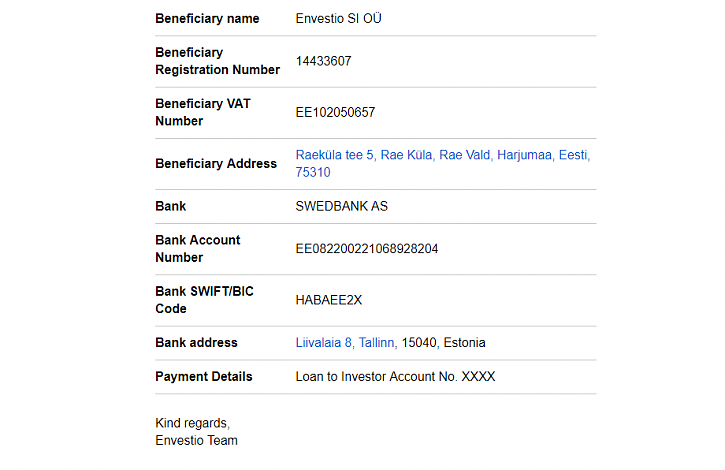Click the Payment Details label
Viewport: 725px width, 470px height.
[204, 377]
